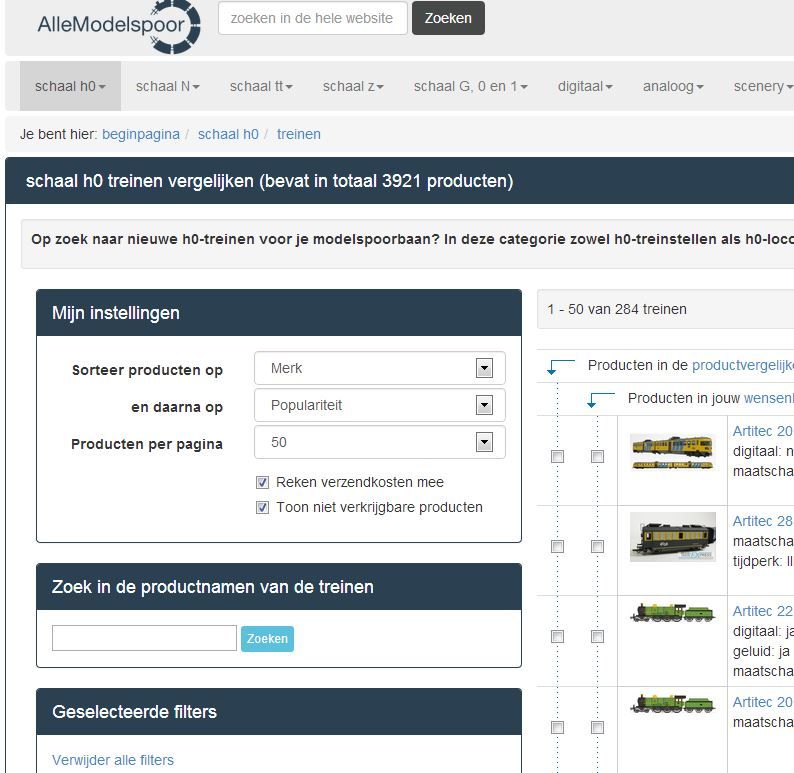Viewport: 794px width, 773px height.
Task: Click the wishlist arrow icon
Action: click(600, 399)
